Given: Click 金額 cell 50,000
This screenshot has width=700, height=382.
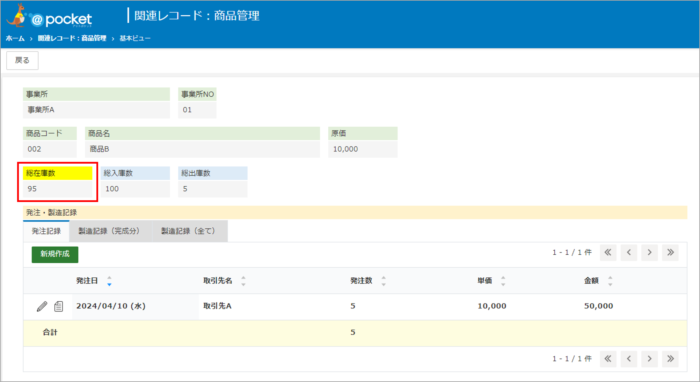Looking at the screenshot, I should coord(599,306).
